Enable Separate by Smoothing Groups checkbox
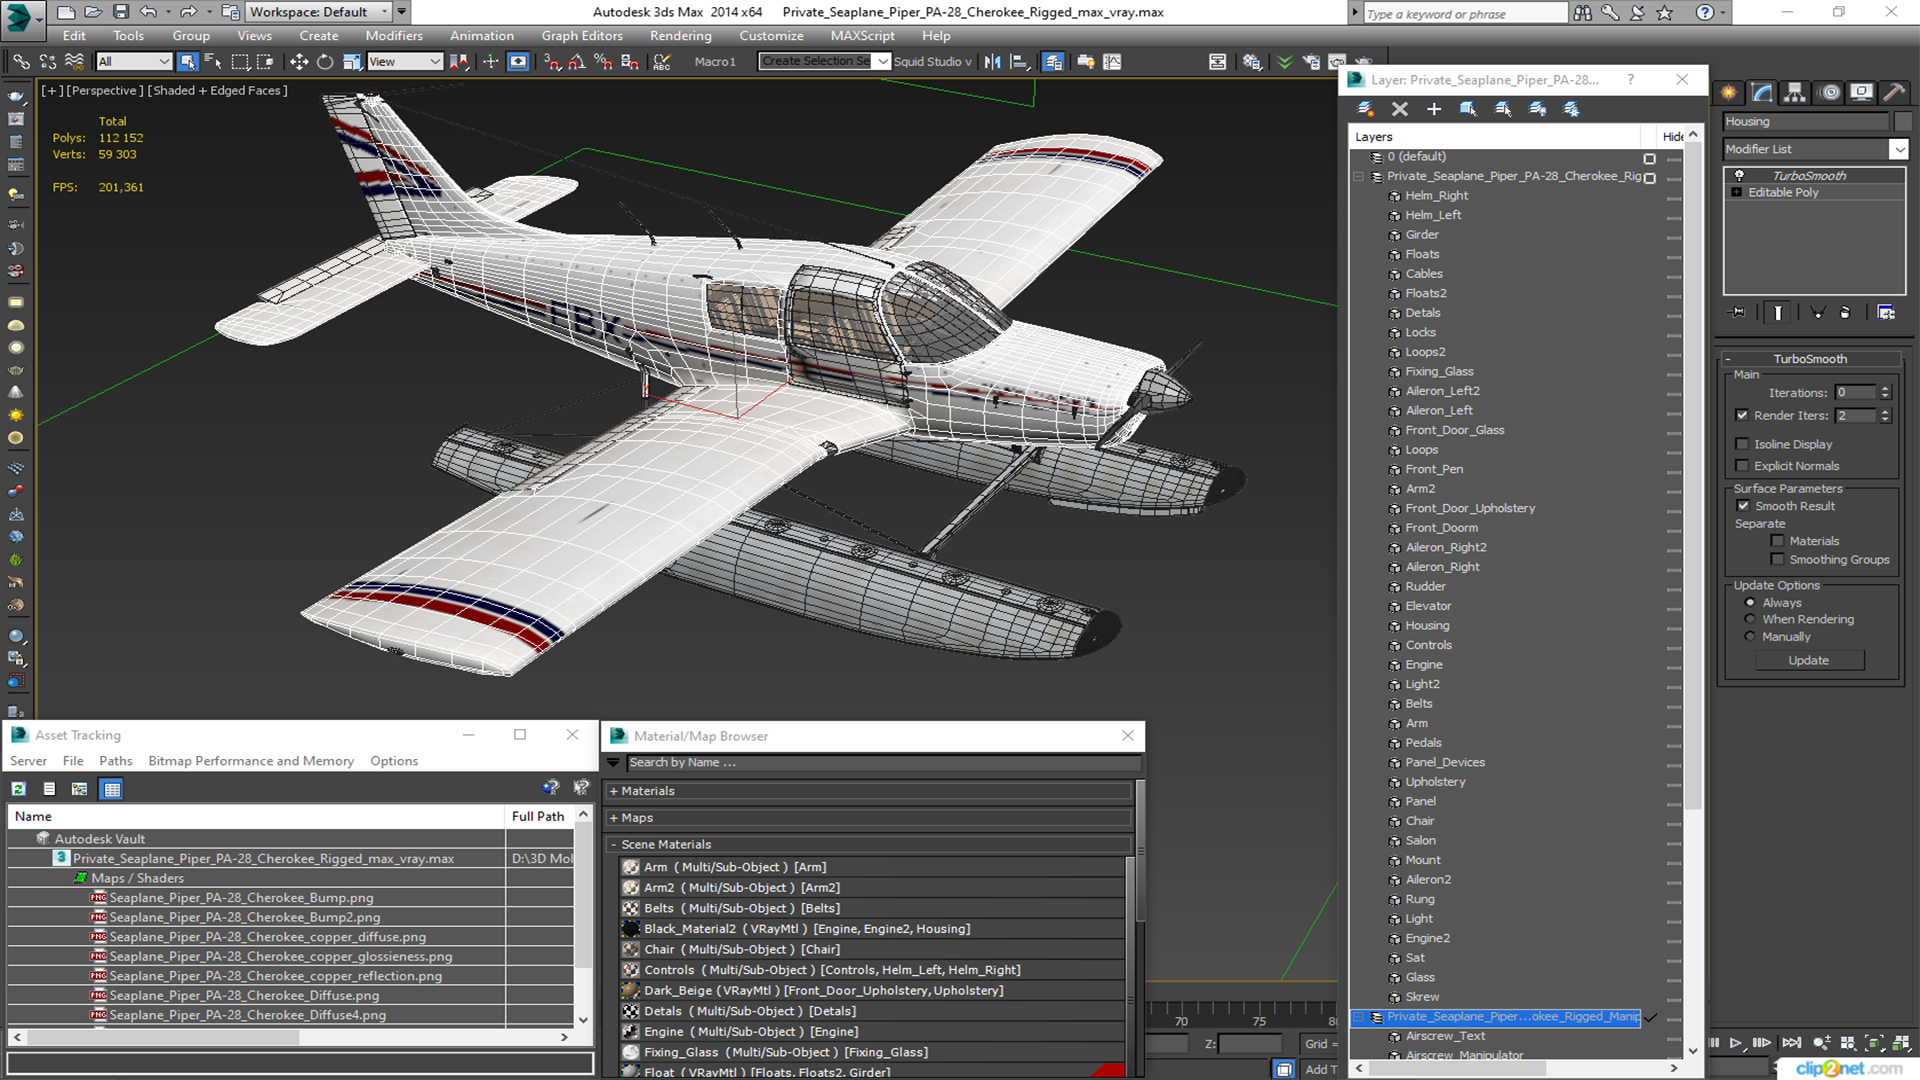The image size is (1920, 1080). (1777, 560)
